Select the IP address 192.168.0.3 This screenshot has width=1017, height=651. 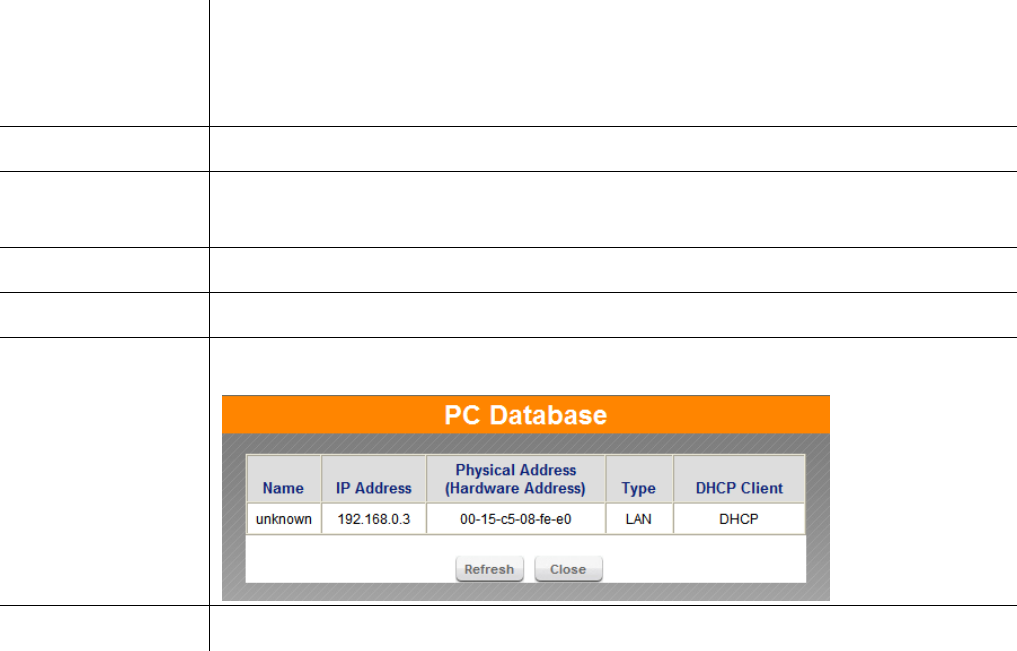pyautogui.click(x=374, y=519)
